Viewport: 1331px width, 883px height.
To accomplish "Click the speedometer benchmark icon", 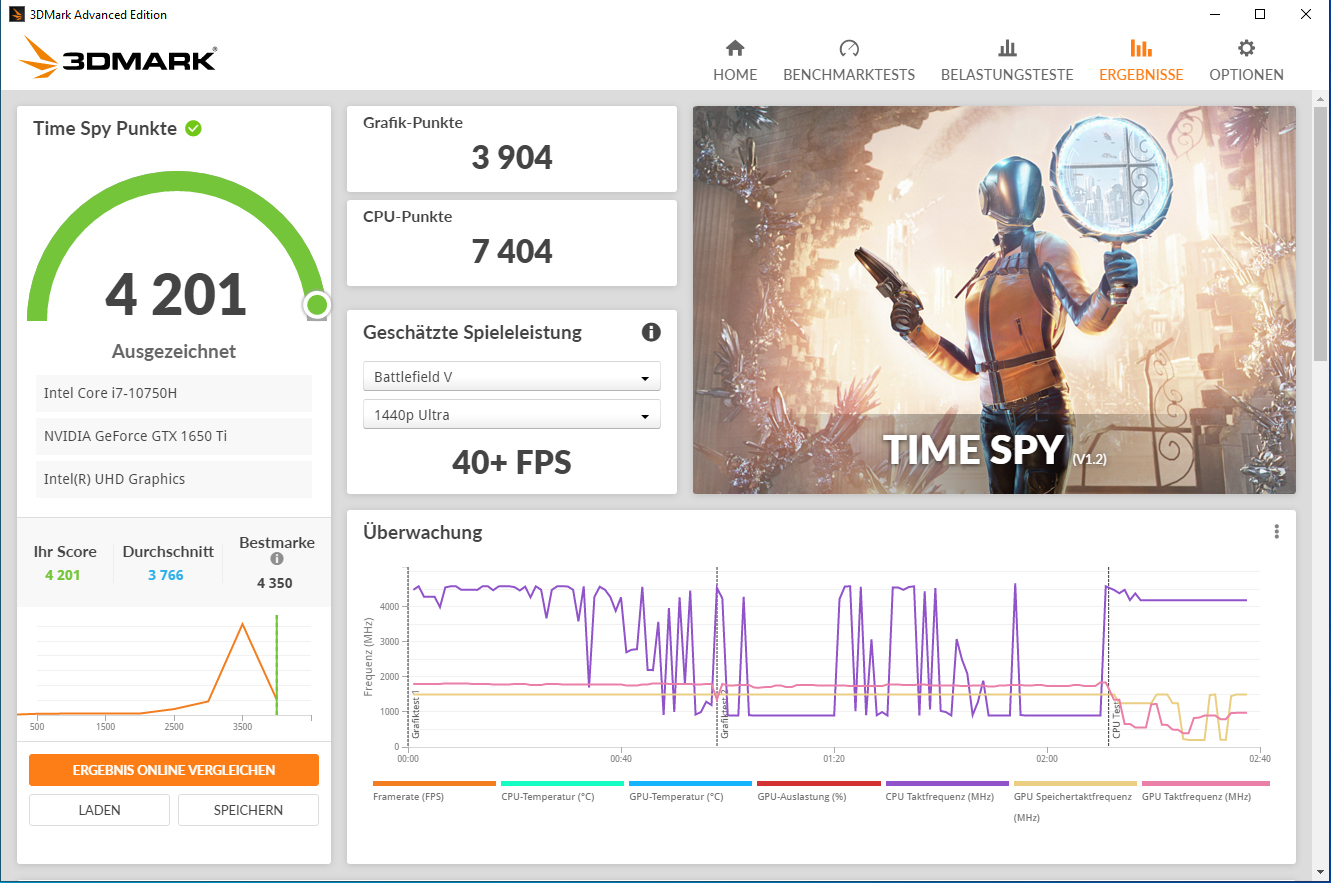I will 849,48.
